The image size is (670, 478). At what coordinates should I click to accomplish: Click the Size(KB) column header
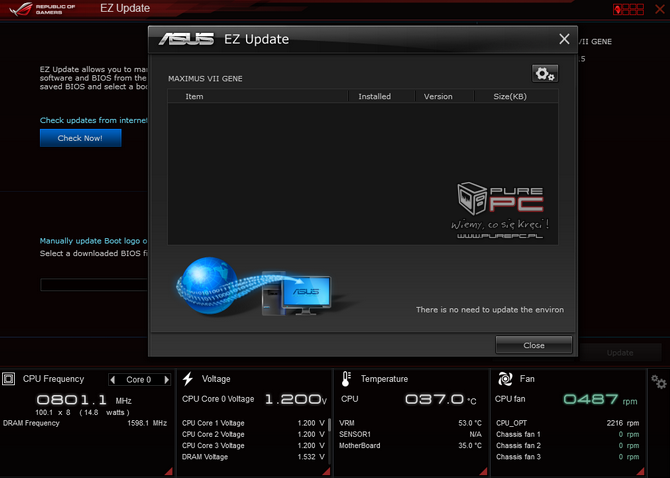510,97
